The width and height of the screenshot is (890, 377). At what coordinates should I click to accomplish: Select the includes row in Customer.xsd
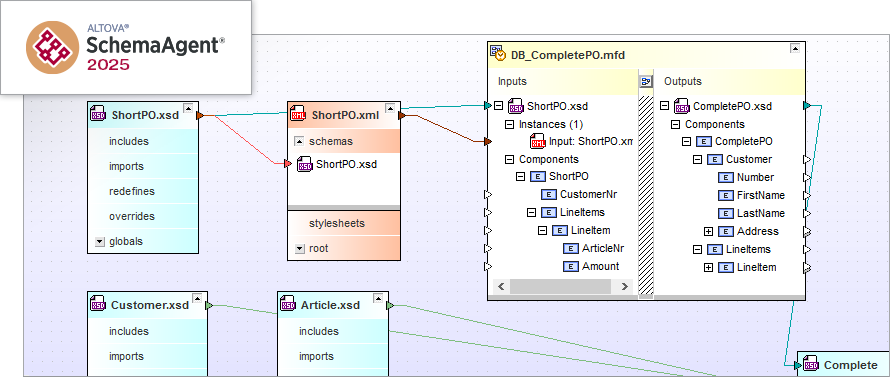pyautogui.click(x=148, y=331)
